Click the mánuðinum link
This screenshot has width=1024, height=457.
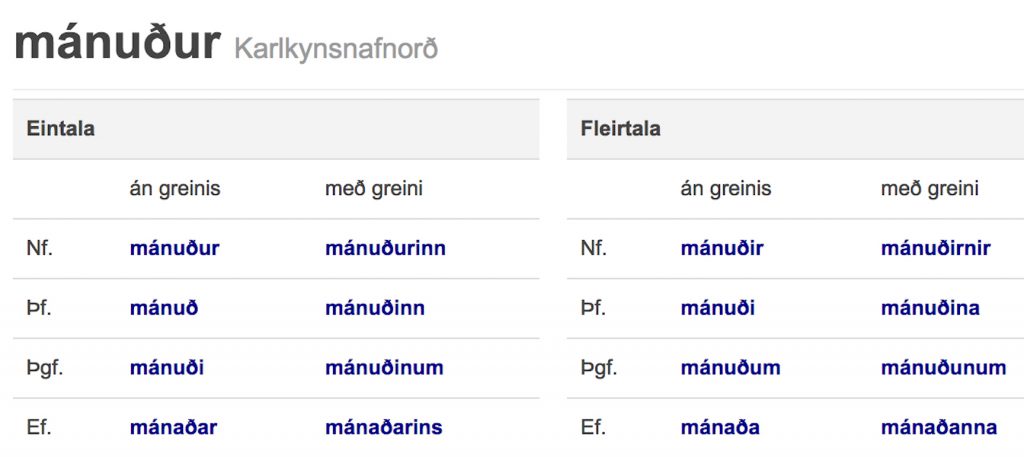(384, 368)
